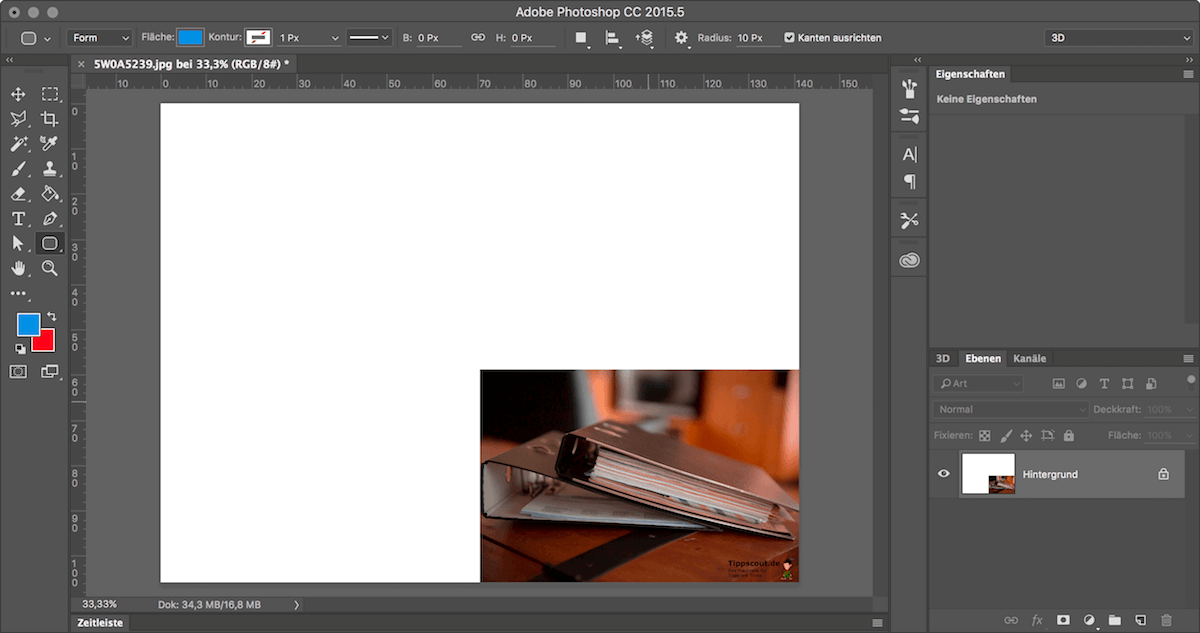Select the Paint Bucket tool
The width and height of the screenshot is (1200, 633).
(50, 194)
